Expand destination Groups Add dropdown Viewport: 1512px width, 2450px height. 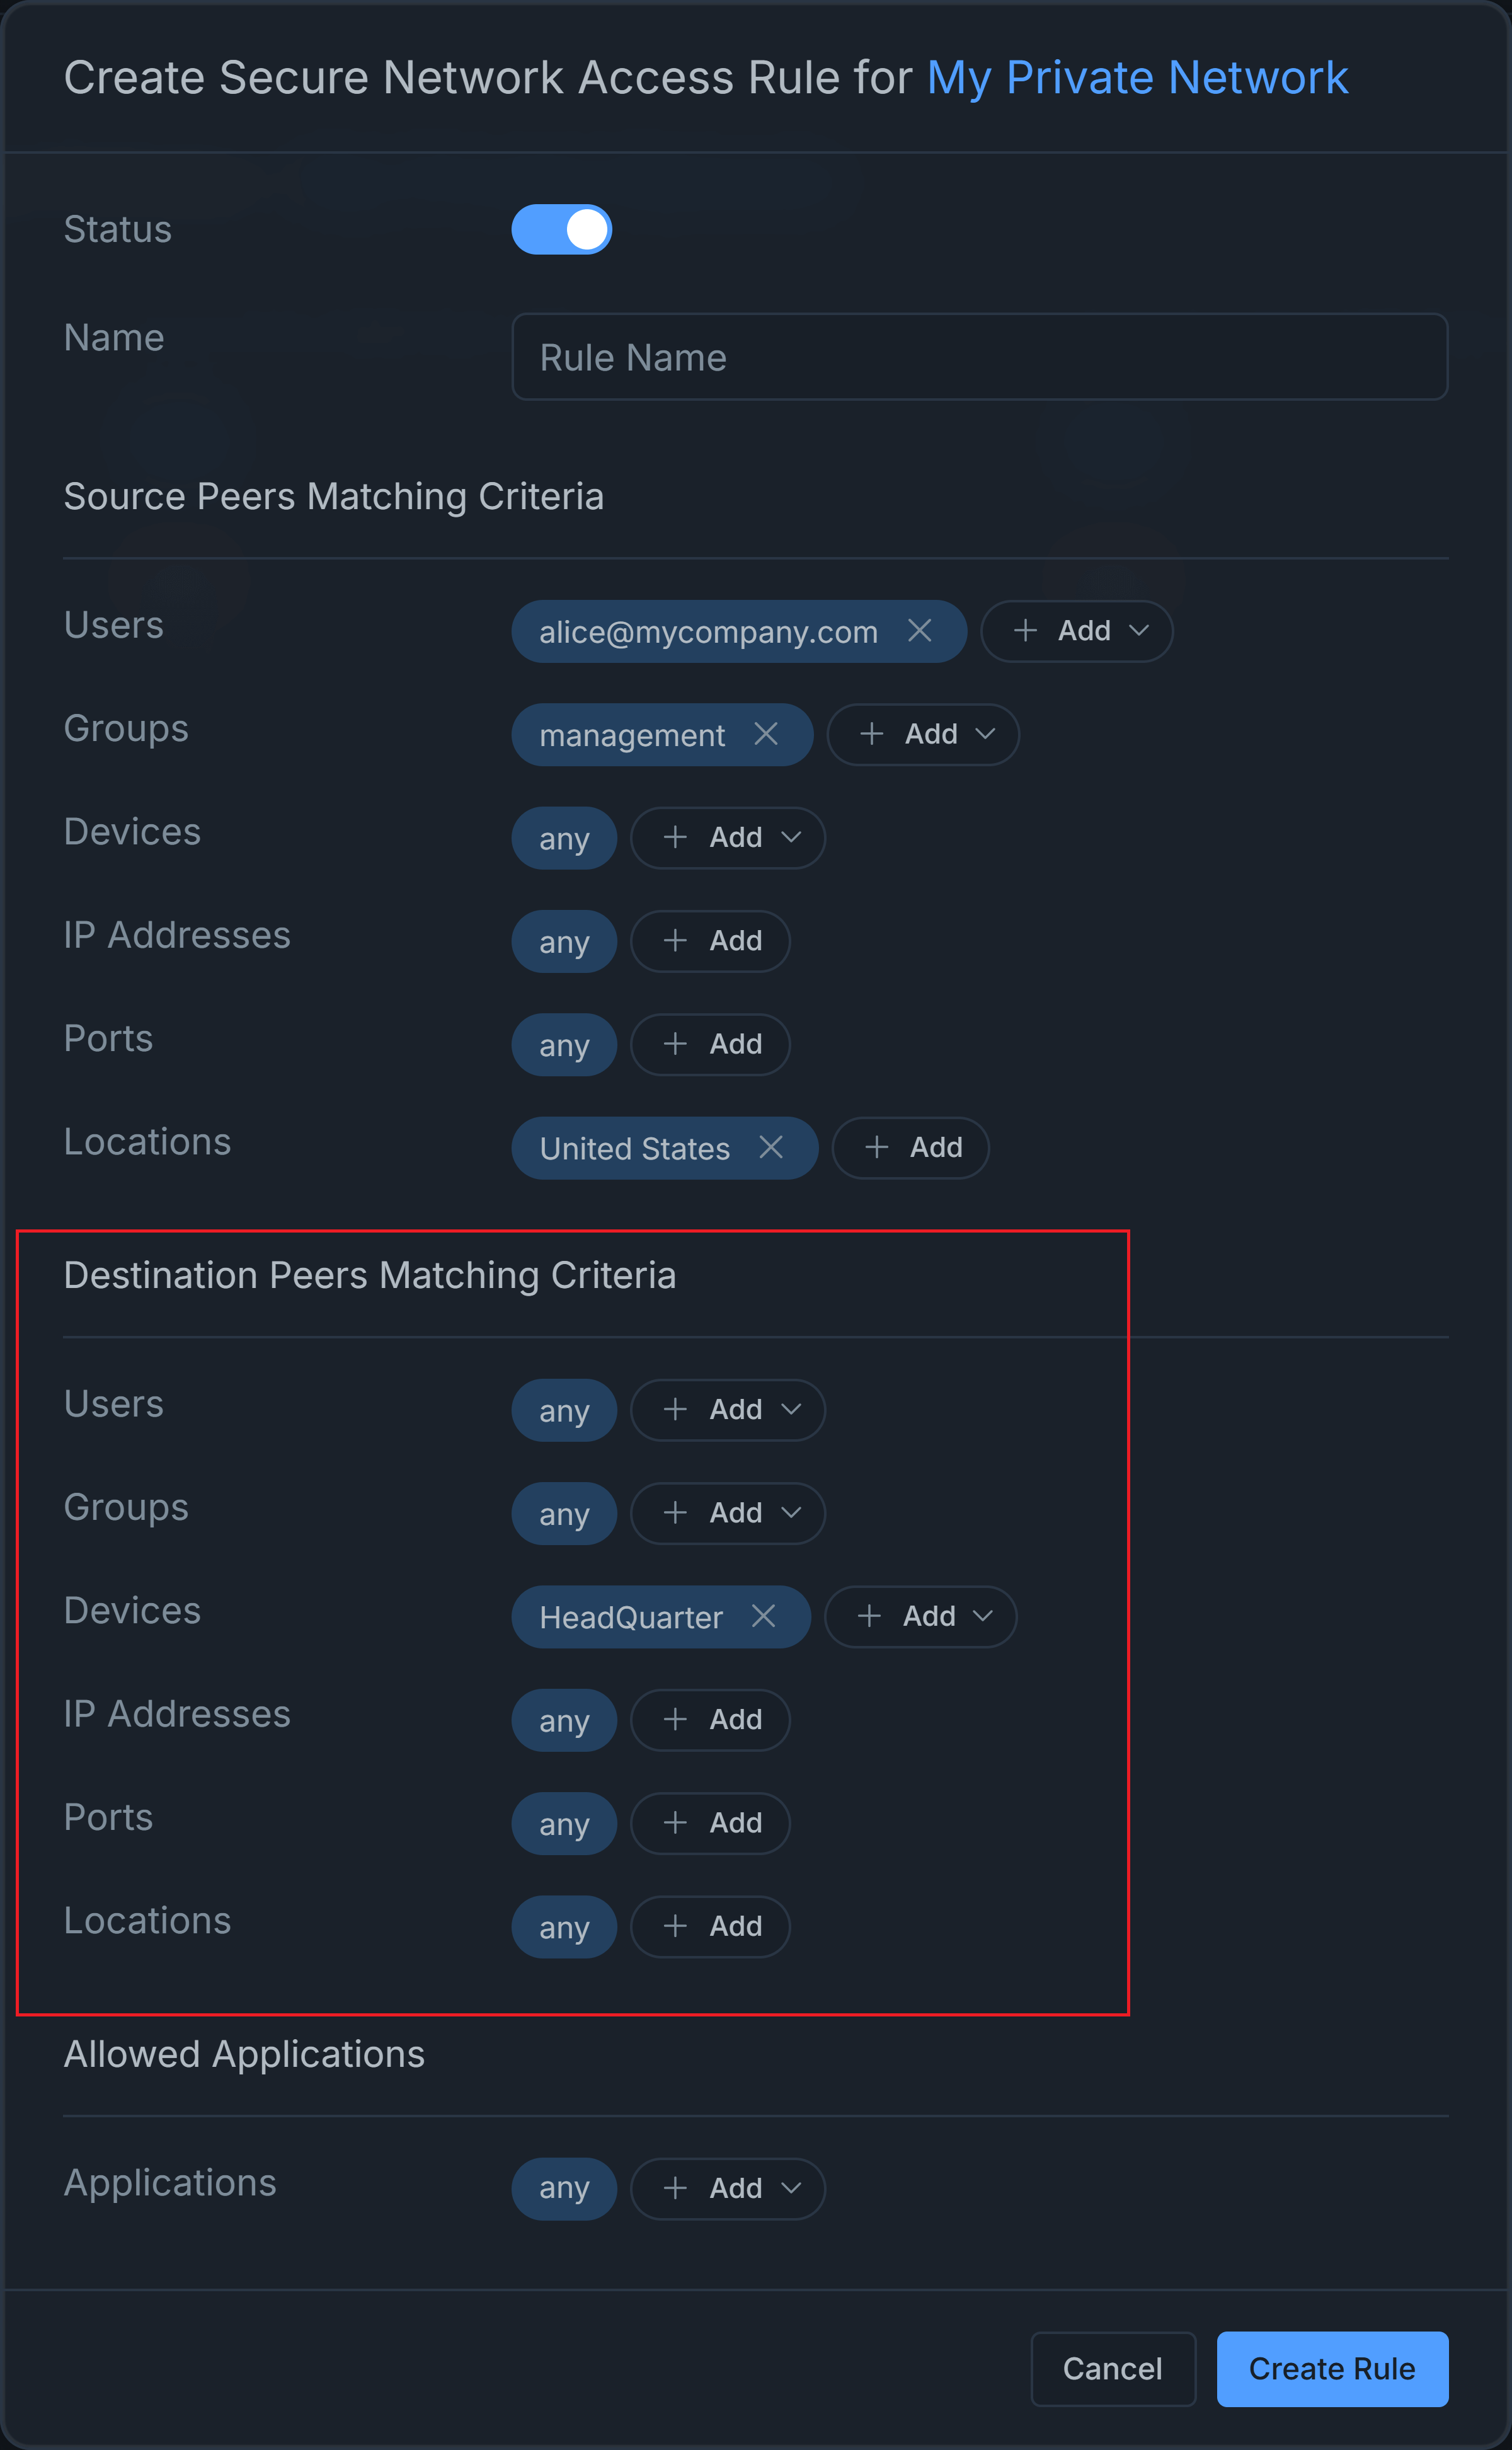(727, 1513)
